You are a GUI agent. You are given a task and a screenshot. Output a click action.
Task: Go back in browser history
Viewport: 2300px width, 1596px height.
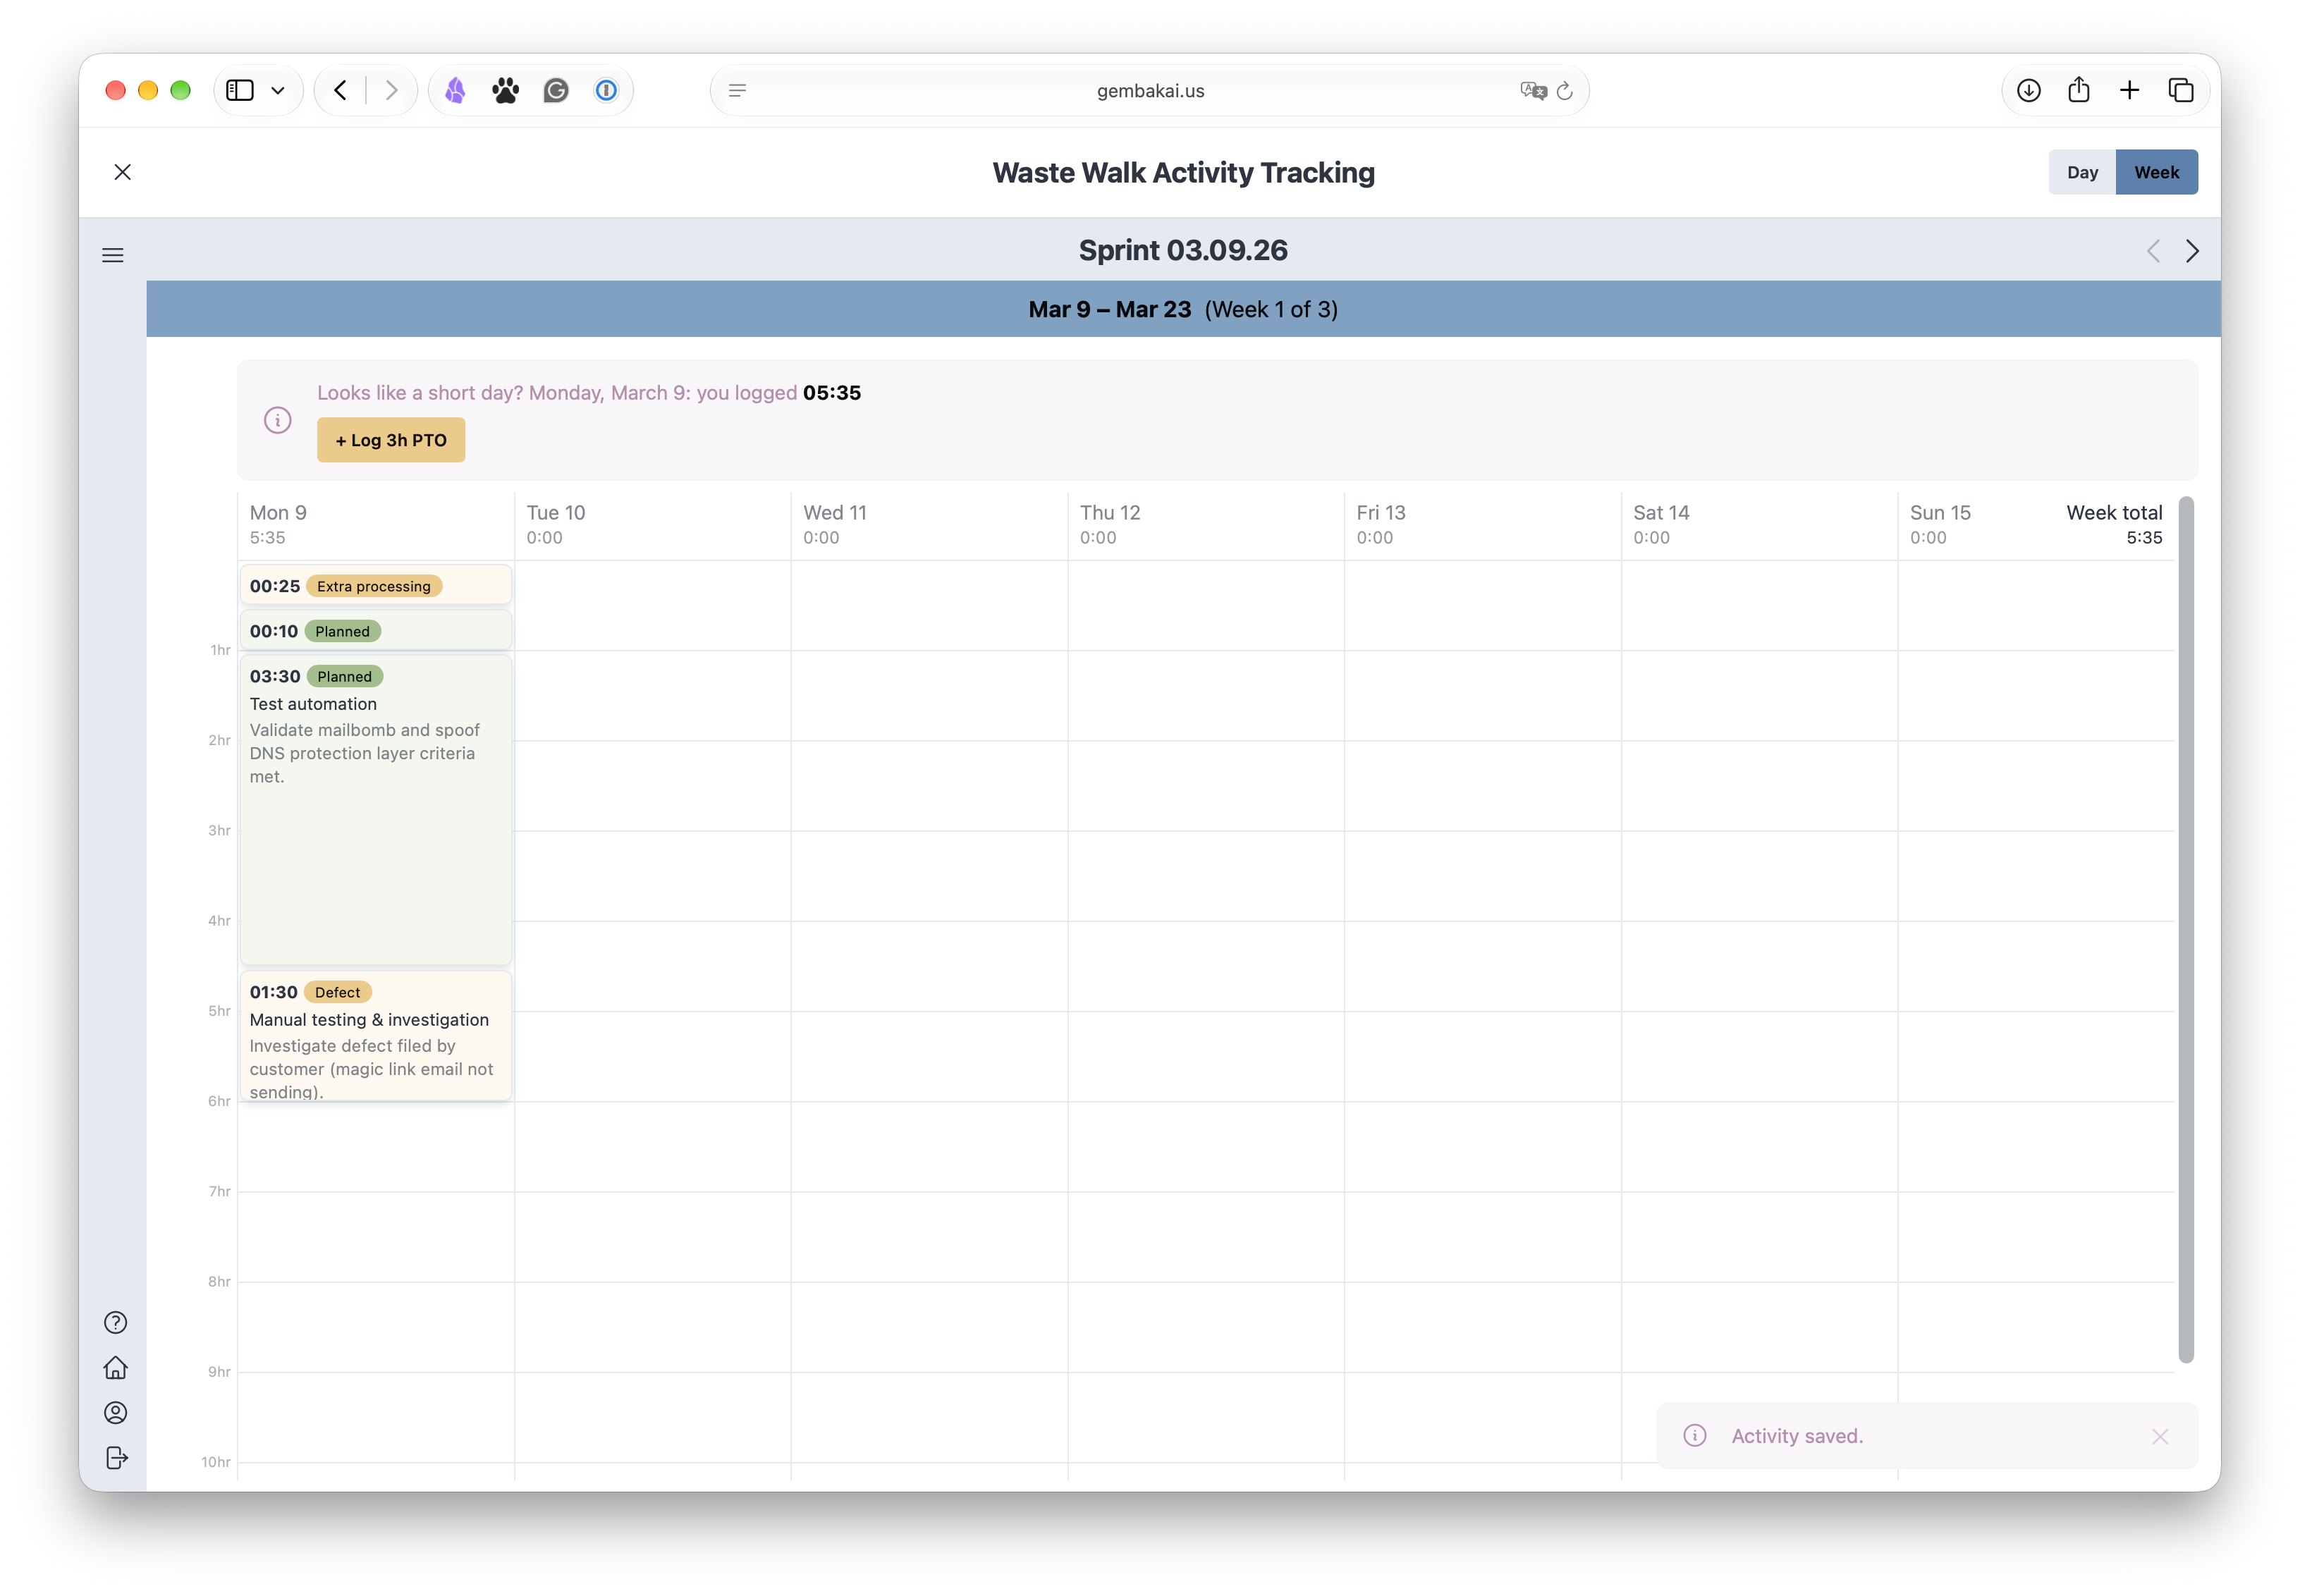click(x=340, y=90)
